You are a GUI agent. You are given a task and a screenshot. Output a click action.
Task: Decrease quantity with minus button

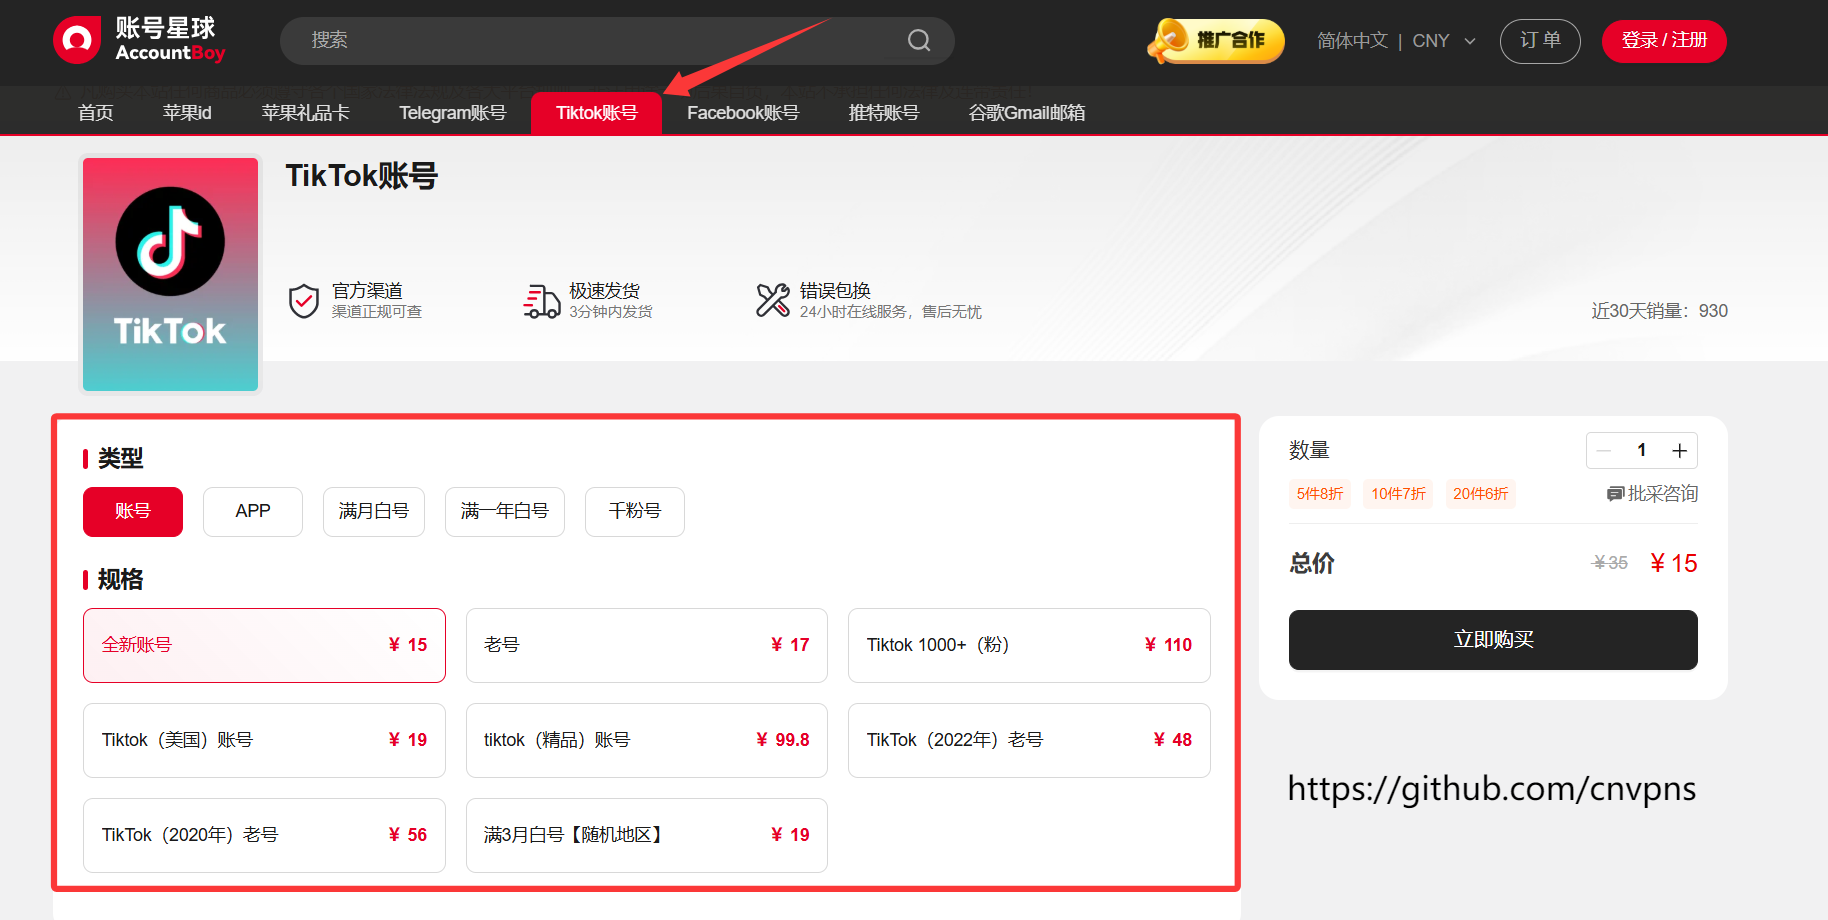(x=1604, y=451)
